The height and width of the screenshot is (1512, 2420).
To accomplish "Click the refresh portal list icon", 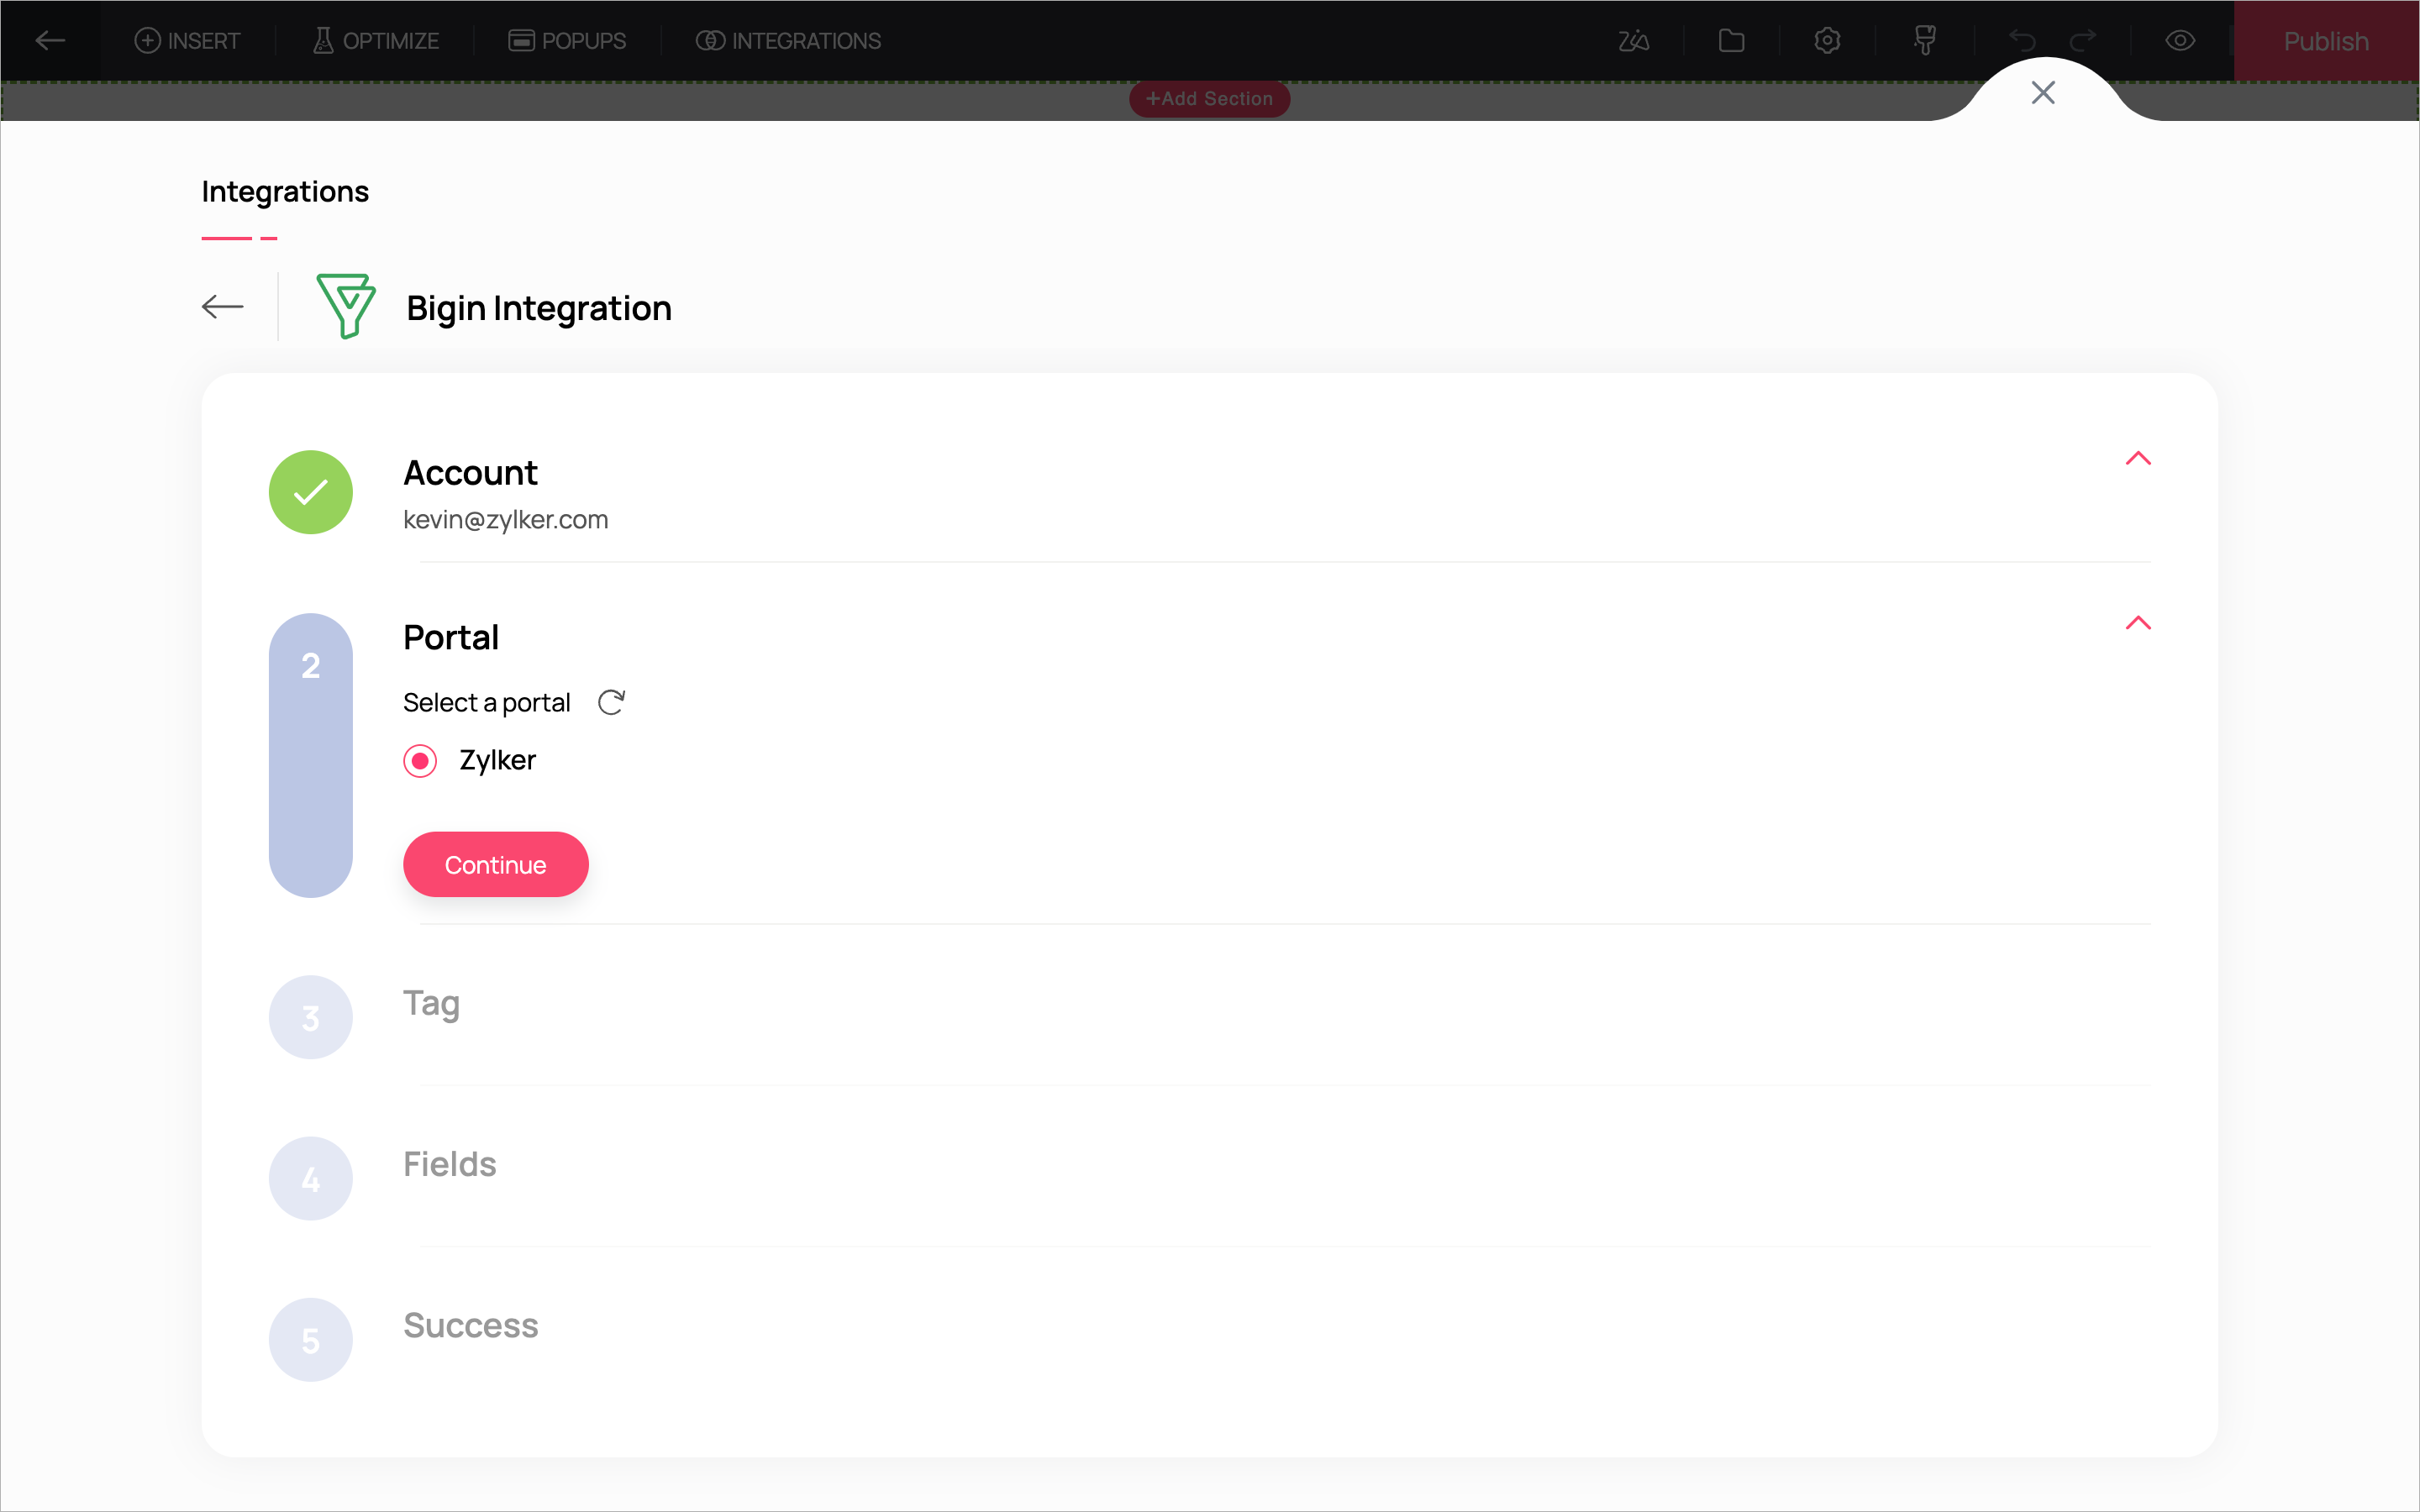I will 611,702.
